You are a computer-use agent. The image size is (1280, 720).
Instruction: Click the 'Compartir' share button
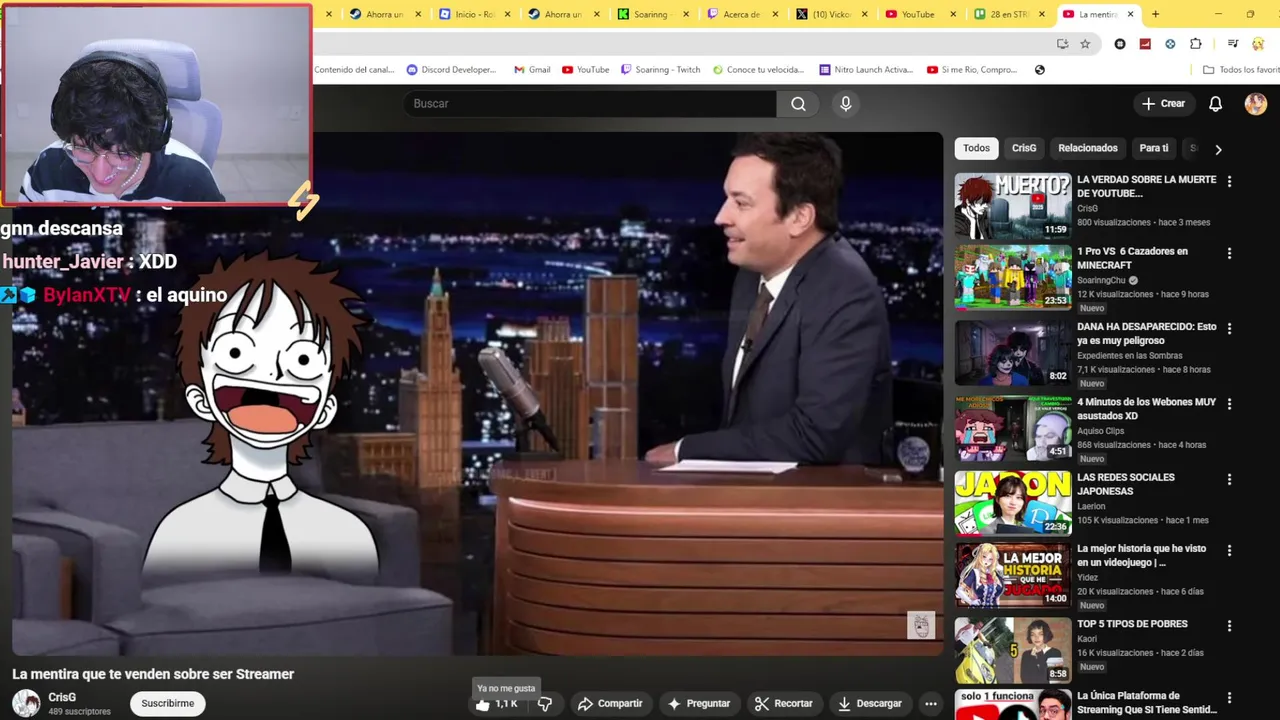click(x=610, y=704)
